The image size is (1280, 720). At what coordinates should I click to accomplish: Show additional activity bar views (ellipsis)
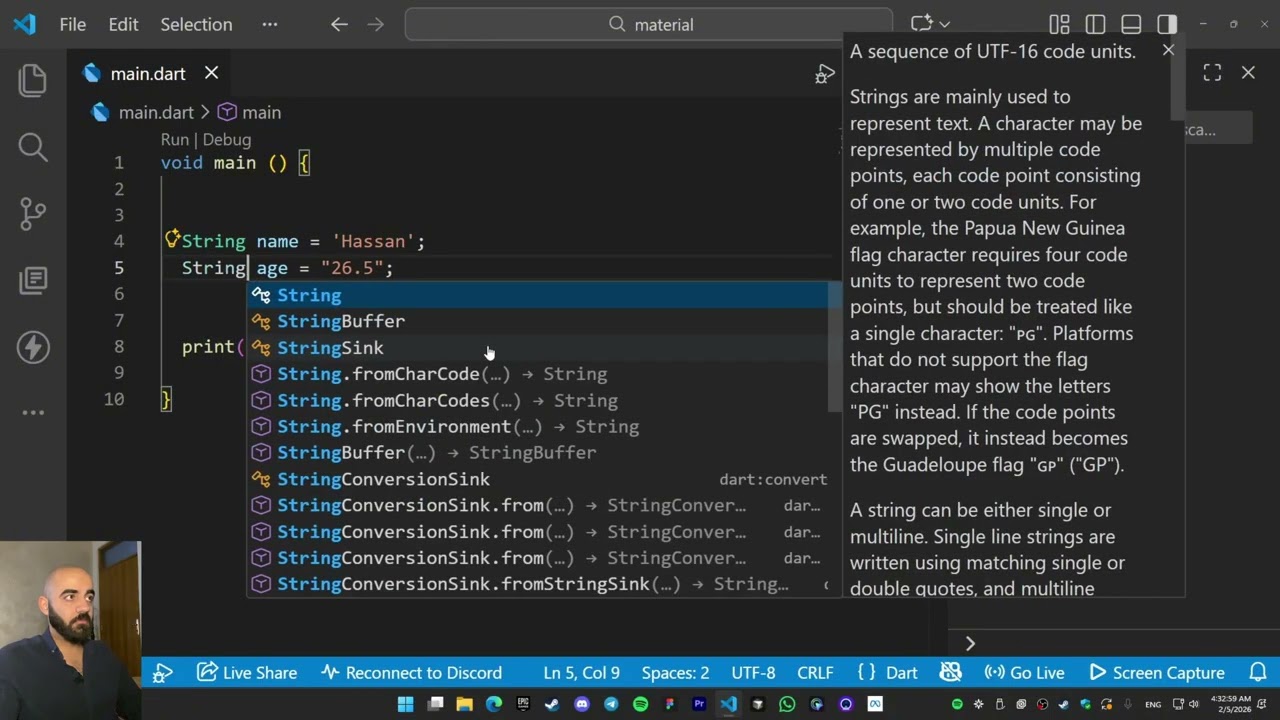(x=33, y=412)
